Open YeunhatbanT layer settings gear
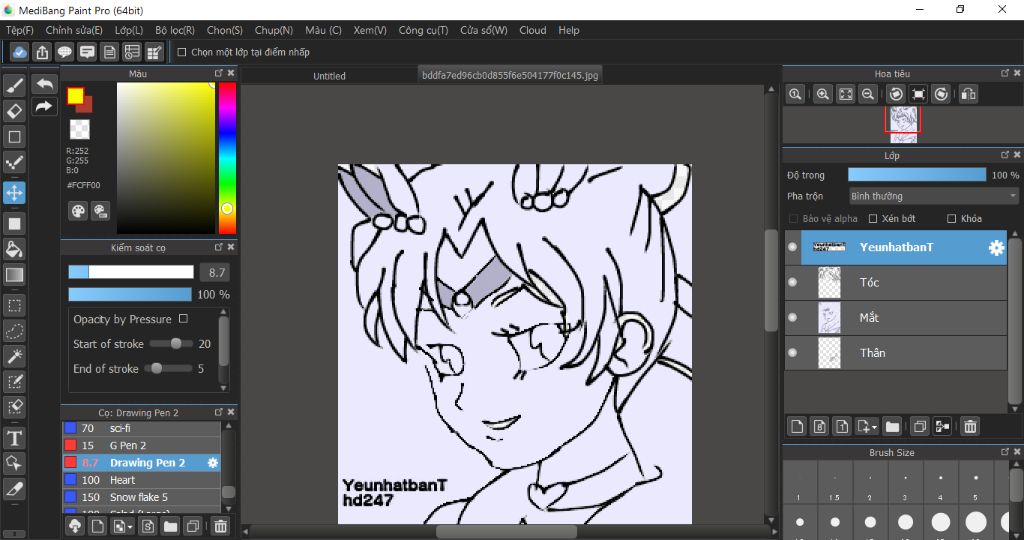1024x540 pixels. click(996, 247)
